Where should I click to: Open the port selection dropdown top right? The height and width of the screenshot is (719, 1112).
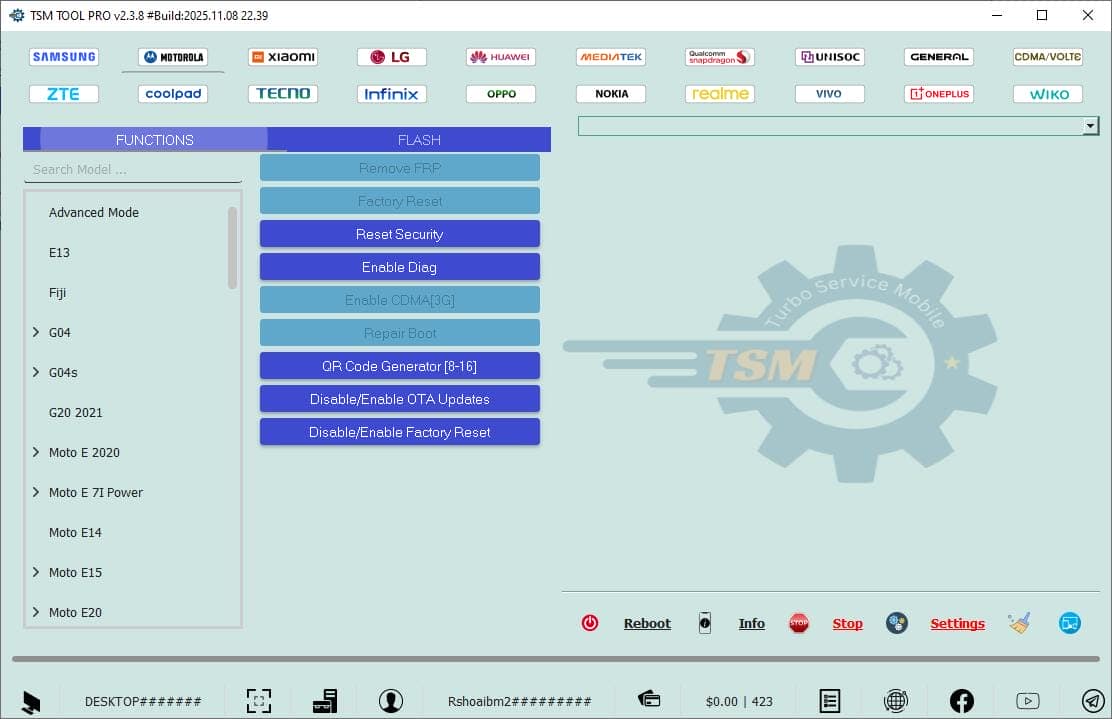(1091, 125)
